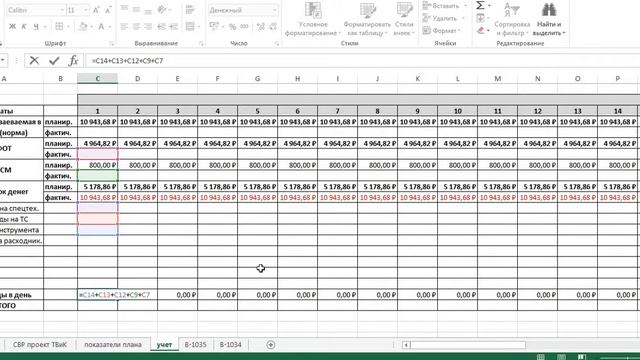The height and width of the screenshot is (360, 640).
Task: Open the Денежный number format dropdown
Action: click(x=275, y=10)
